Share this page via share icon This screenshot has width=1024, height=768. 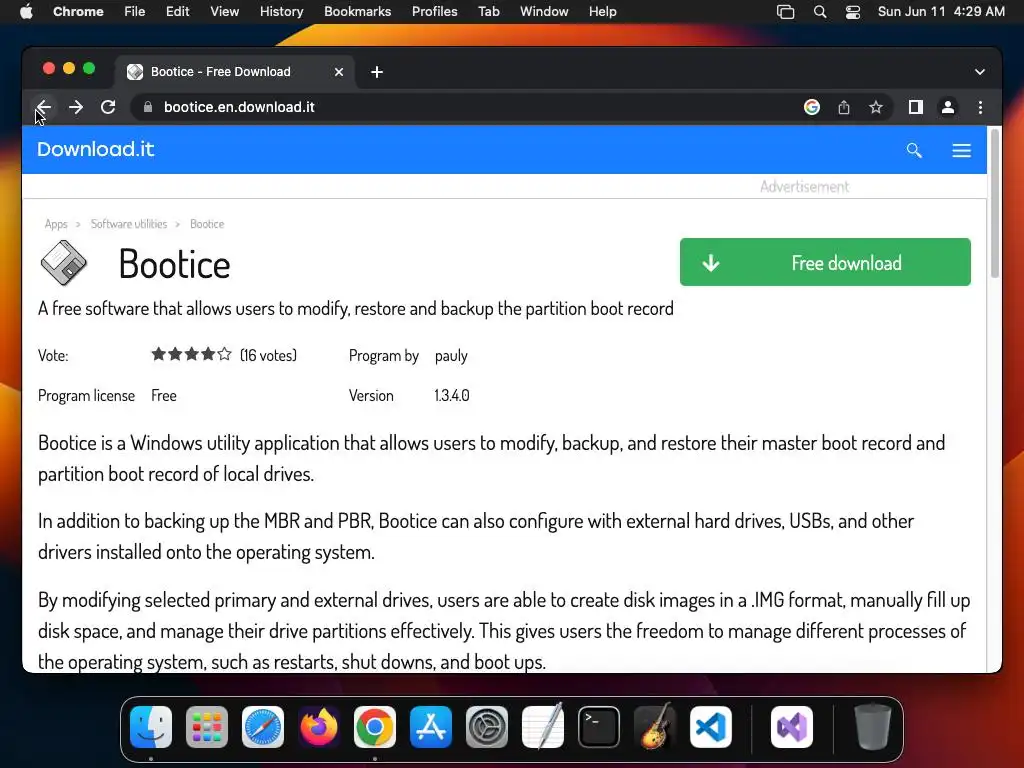pyautogui.click(x=844, y=107)
